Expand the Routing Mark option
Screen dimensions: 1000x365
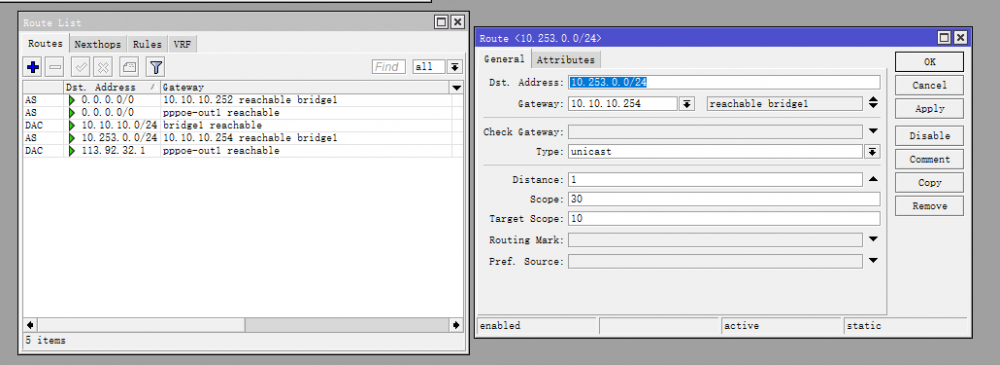pos(873,240)
